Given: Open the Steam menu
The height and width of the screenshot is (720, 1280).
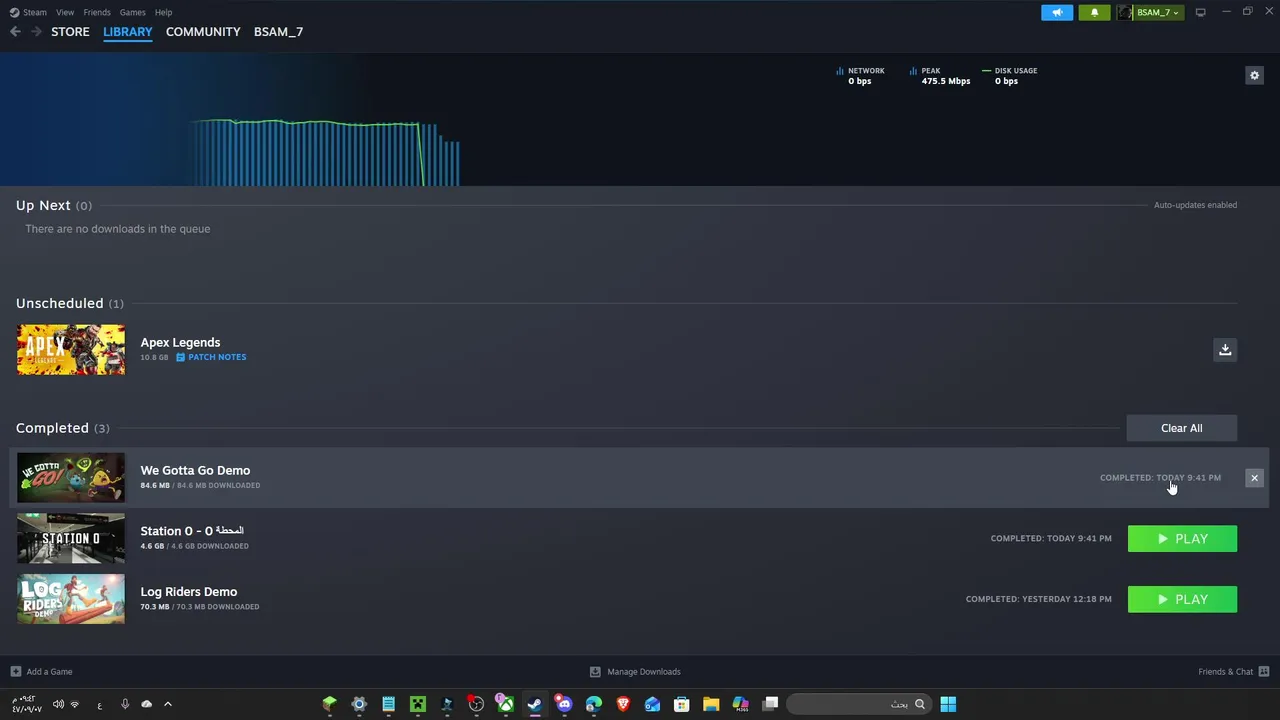Looking at the screenshot, I should pyautogui.click(x=28, y=12).
